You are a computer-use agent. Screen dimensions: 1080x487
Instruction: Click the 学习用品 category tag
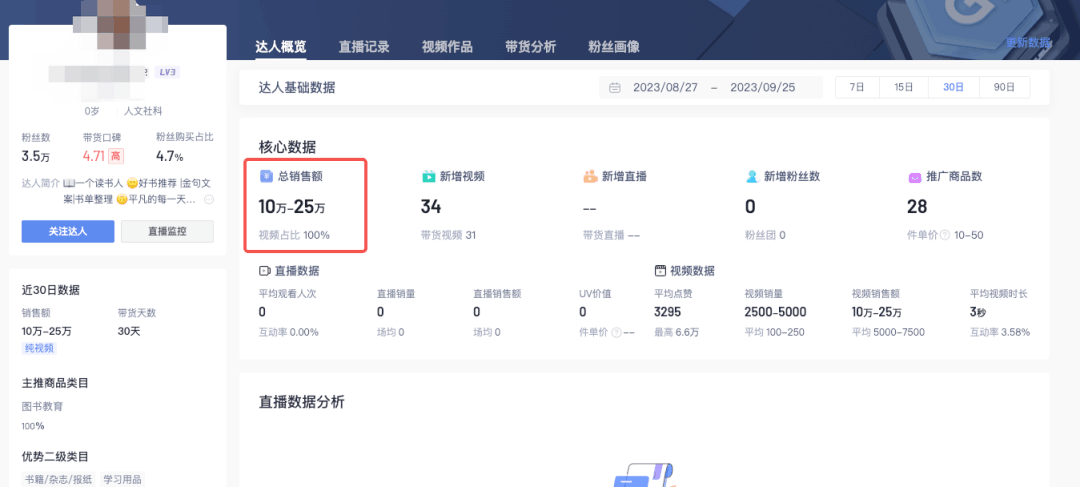[123, 479]
